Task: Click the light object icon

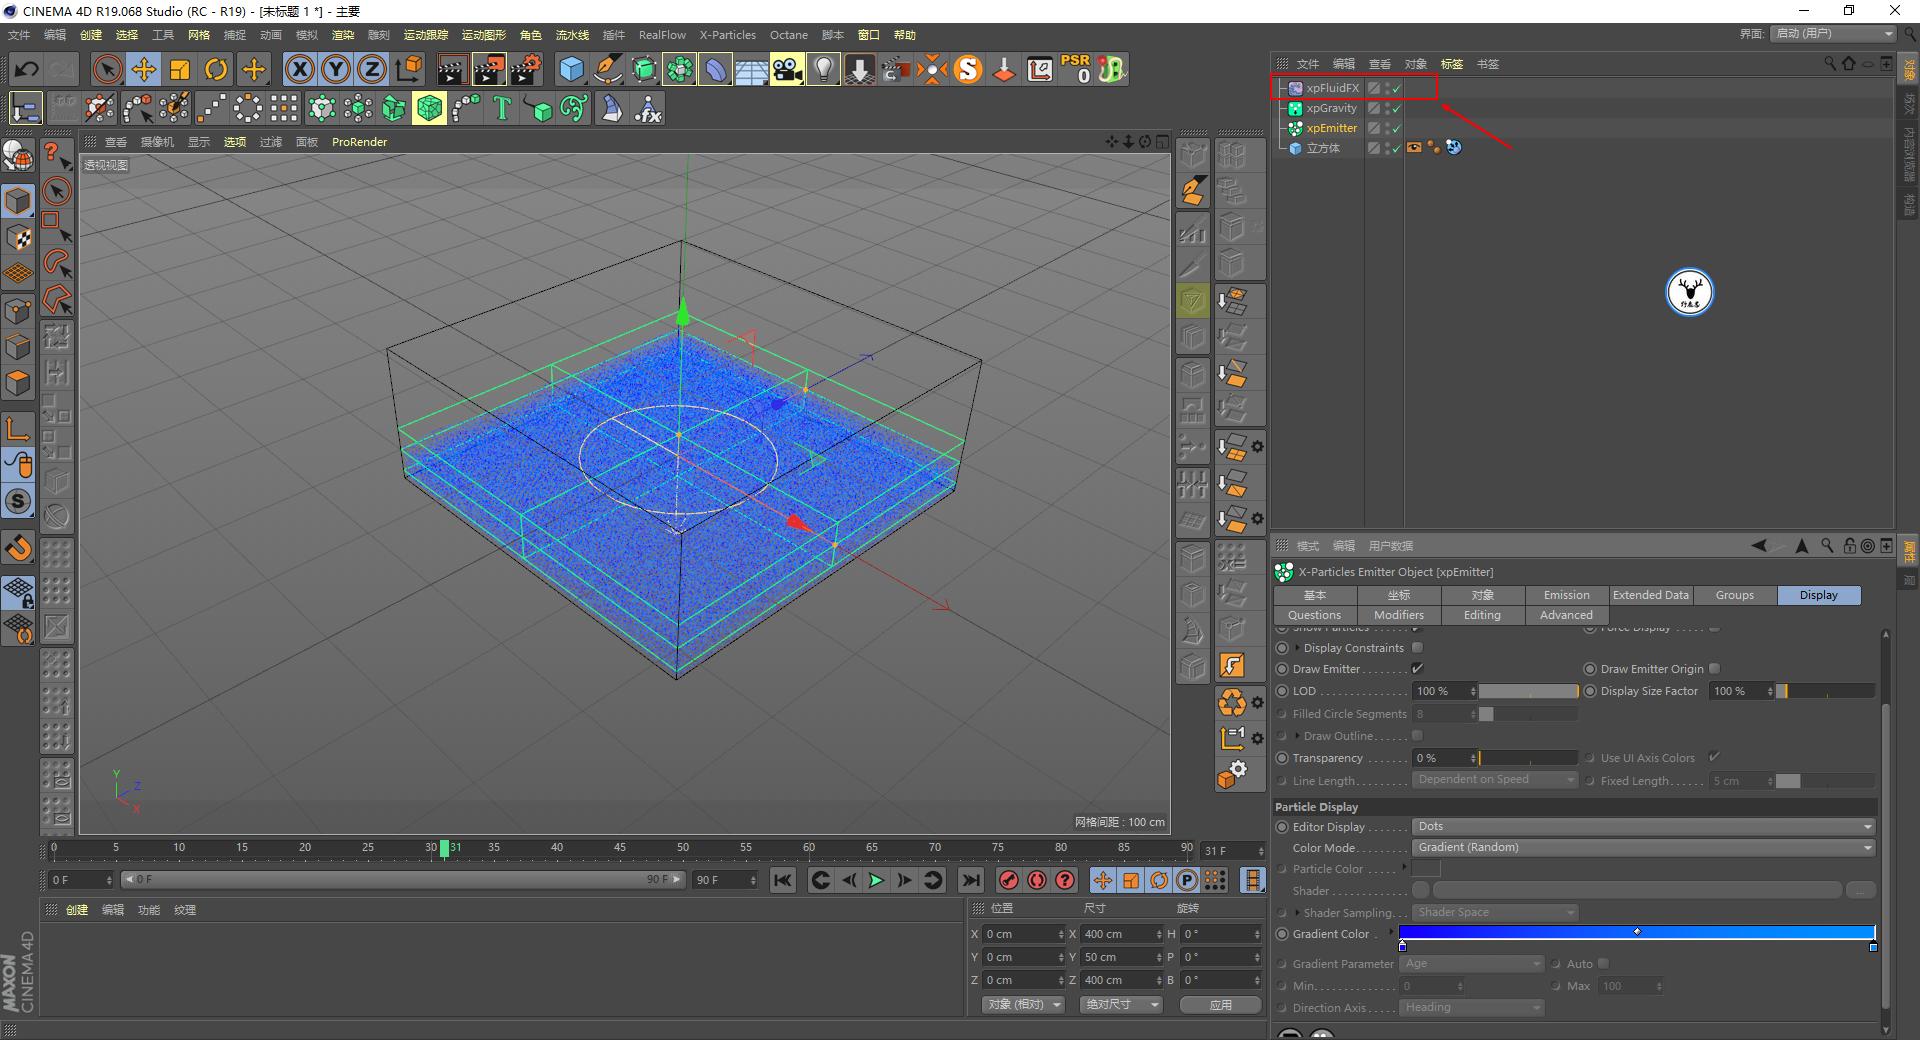Action: tap(823, 69)
